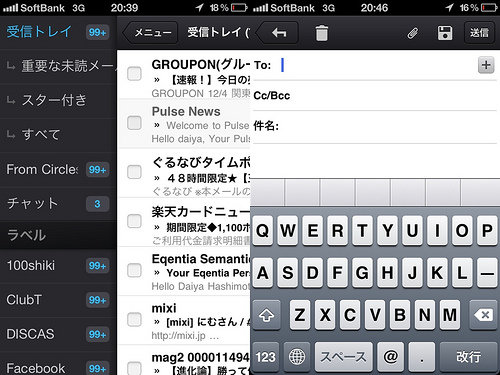This screenshot has width=500, height=375.
Task: Select checkbox for ぐるなびタイムポ email
Action: (134, 172)
